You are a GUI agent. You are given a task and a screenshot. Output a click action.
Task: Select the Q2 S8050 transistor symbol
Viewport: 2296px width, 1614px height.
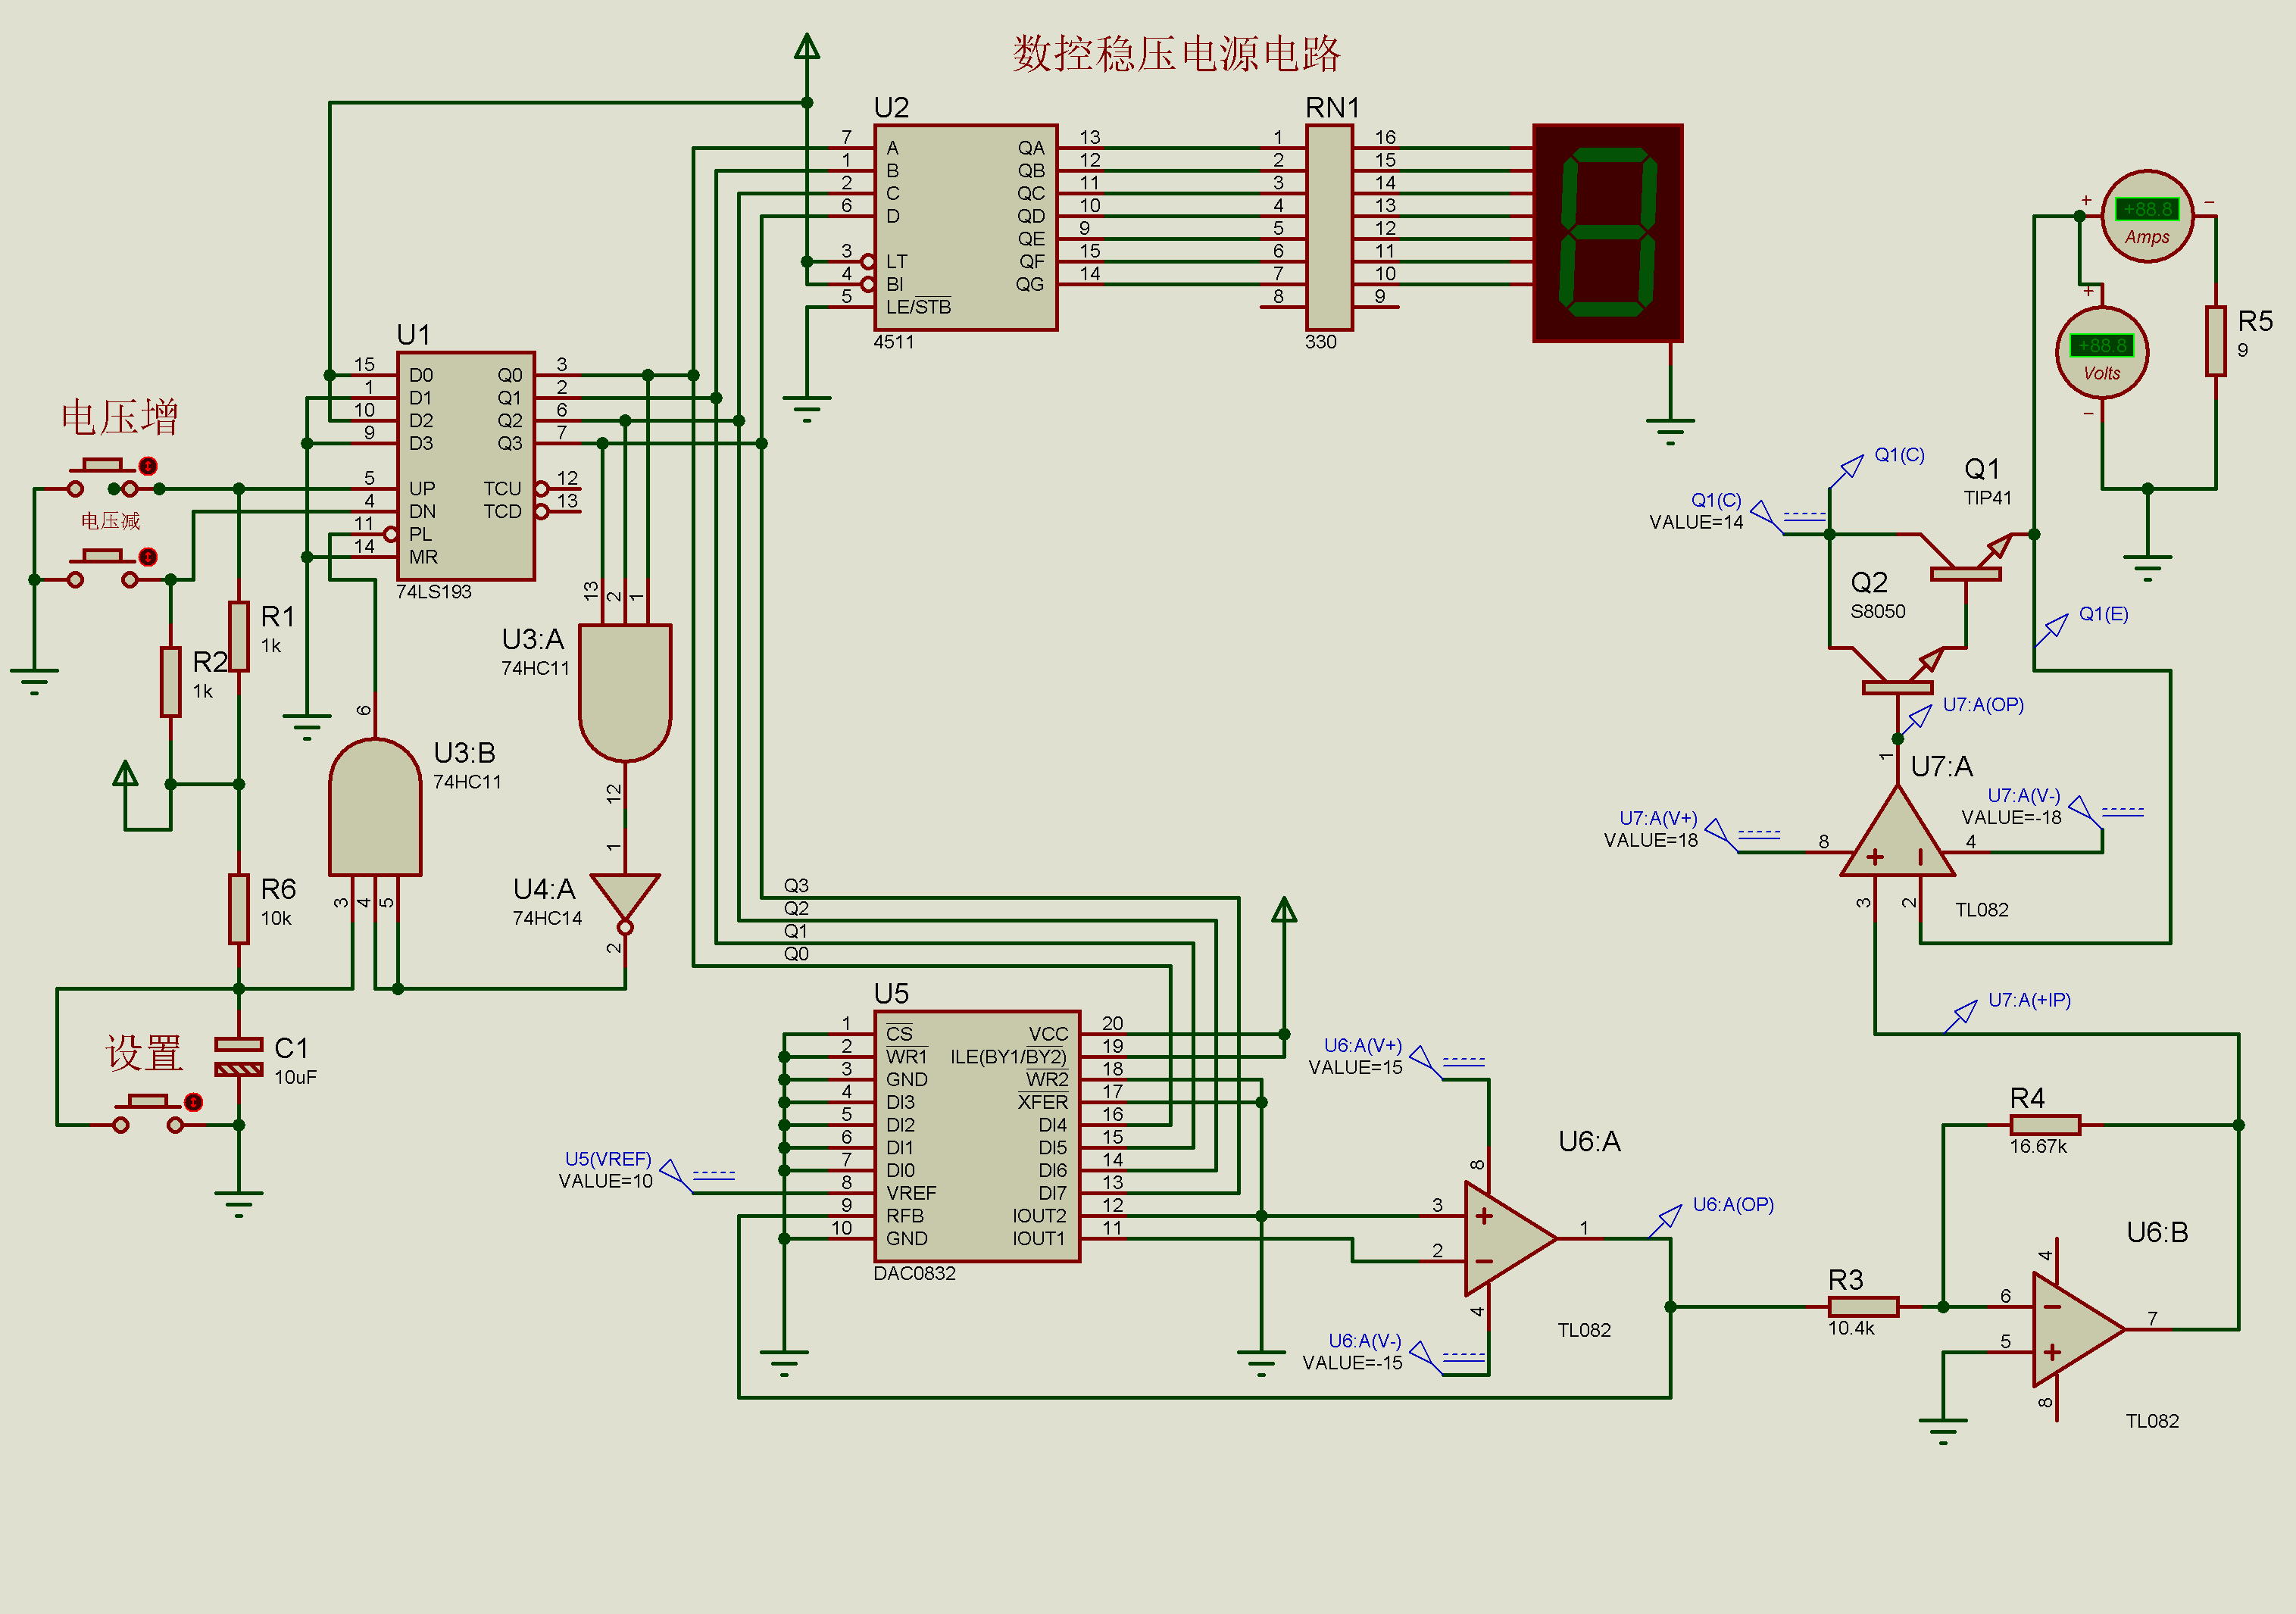(1898, 672)
